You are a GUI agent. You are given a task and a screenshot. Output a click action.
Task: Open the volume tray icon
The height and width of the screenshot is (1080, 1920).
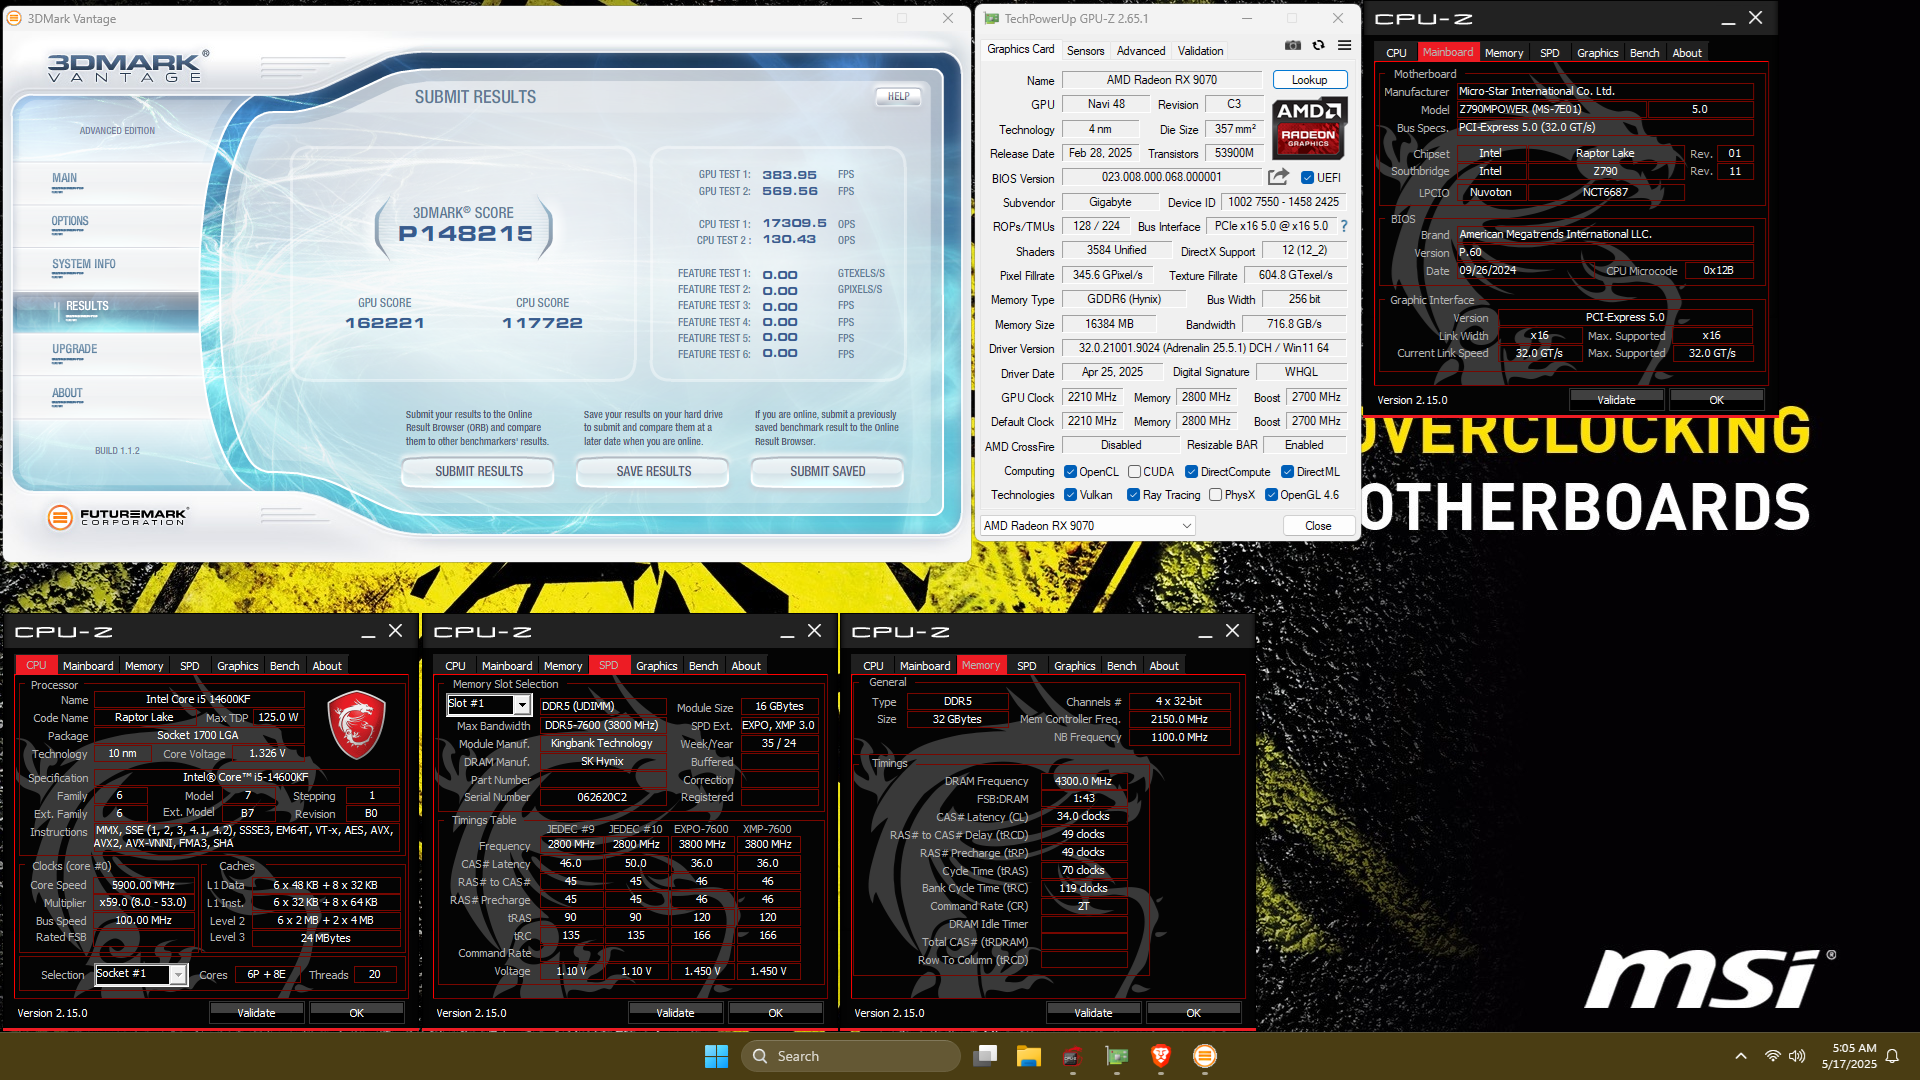[x=1797, y=1056]
